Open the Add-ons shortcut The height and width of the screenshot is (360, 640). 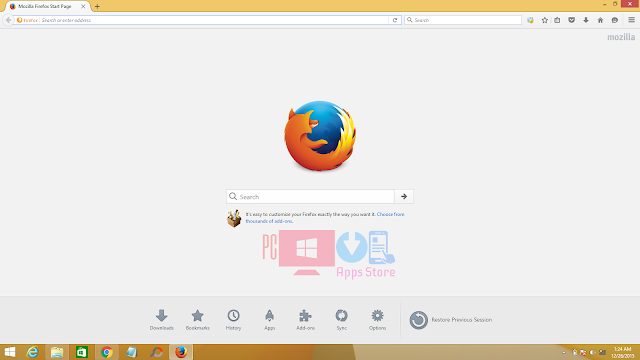(x=305, y=319)
